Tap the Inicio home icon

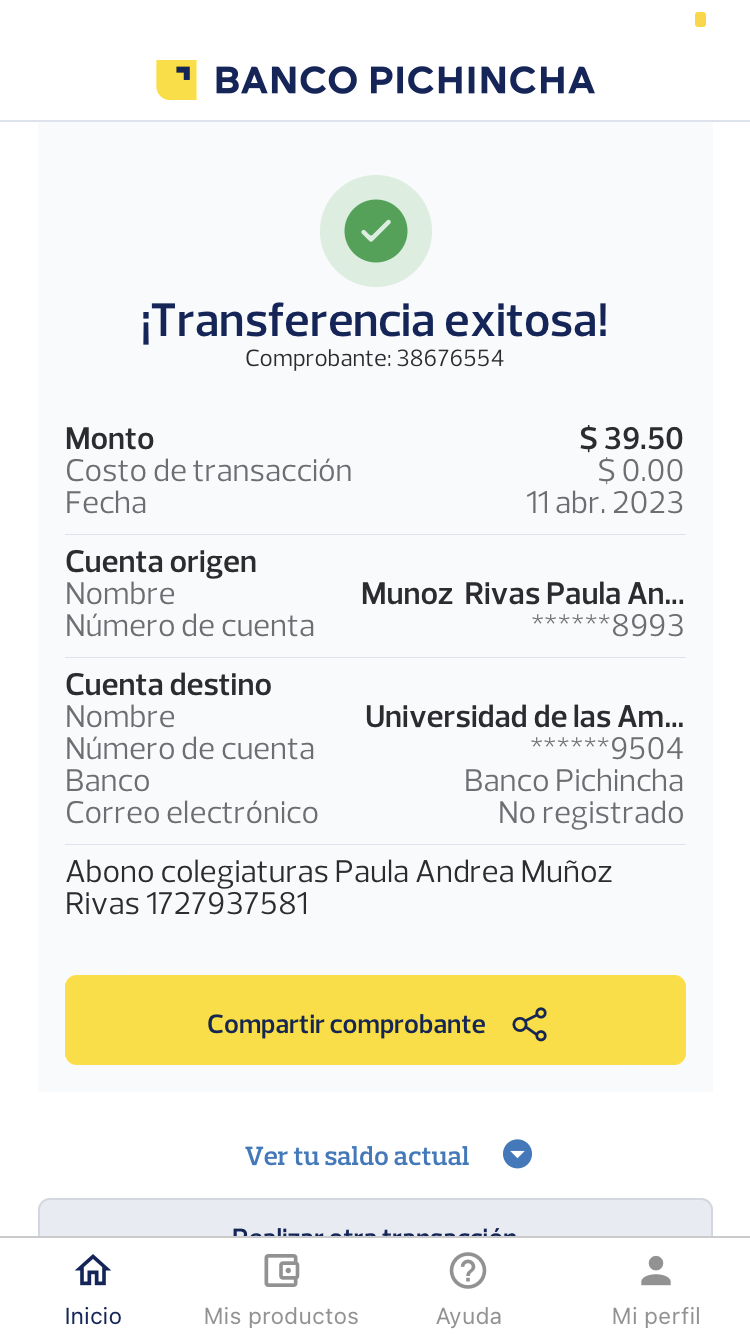point(93,1271)
